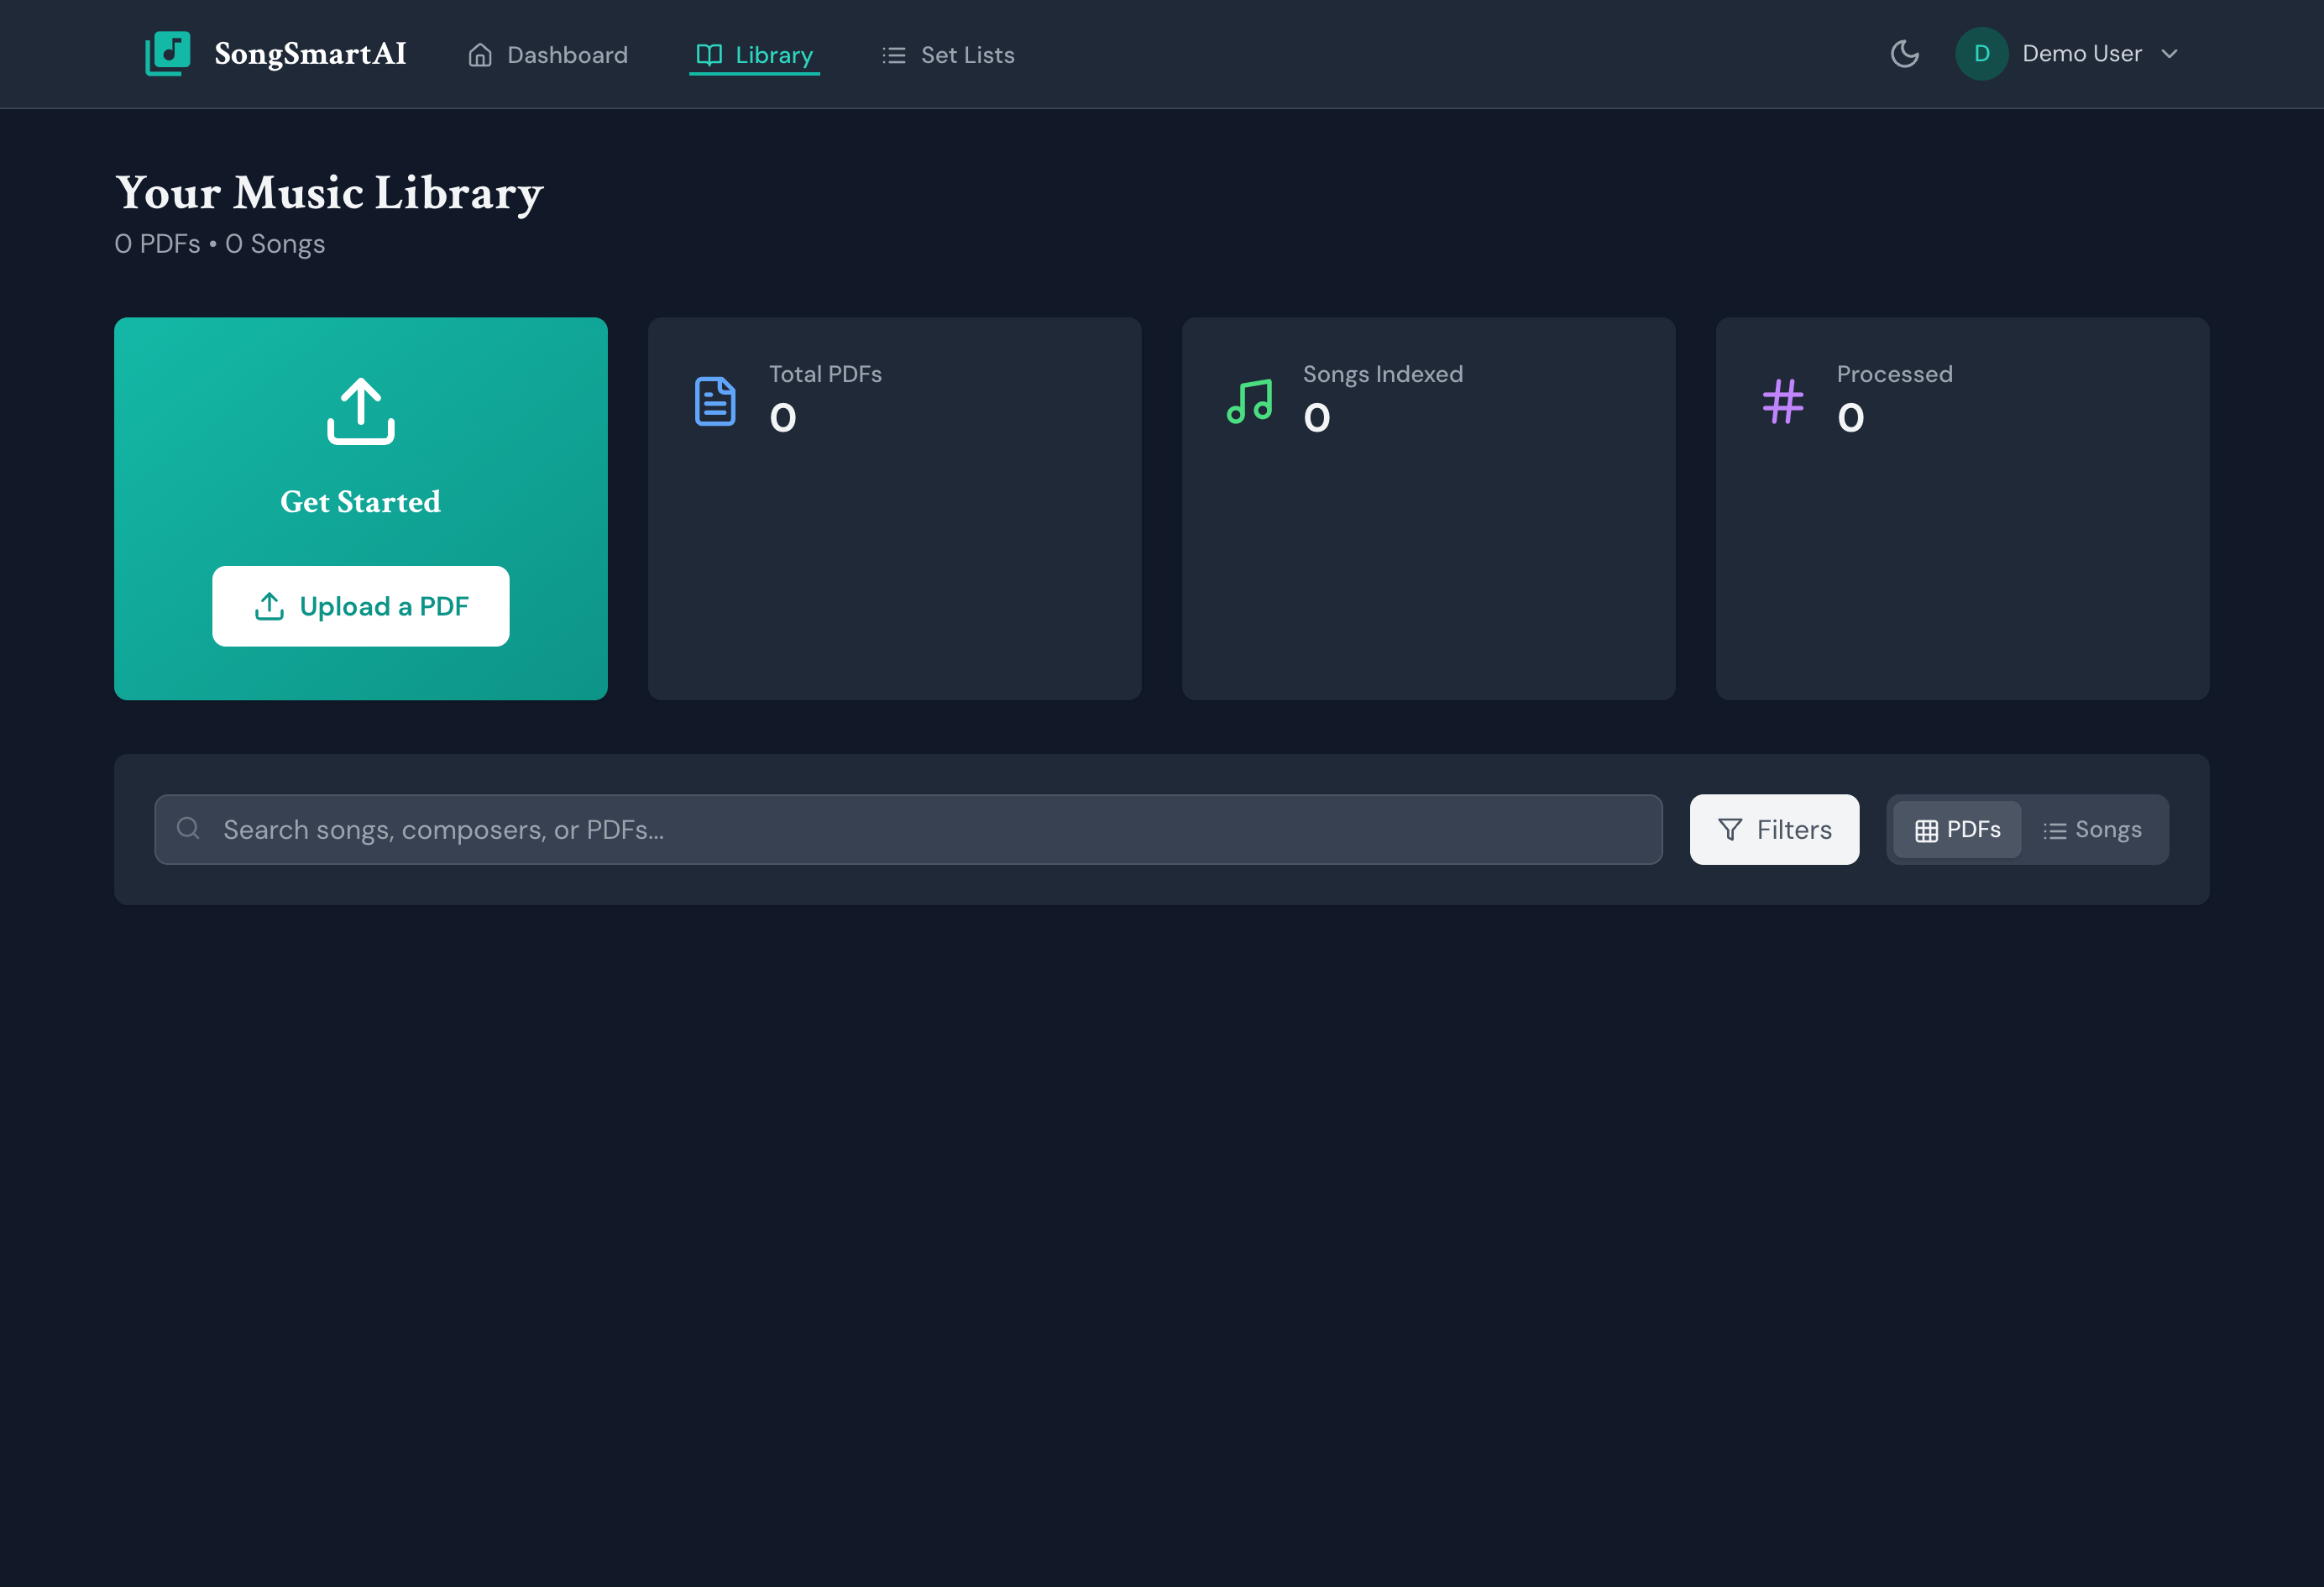Image resolution: width=2324 pixels, height=1587 pixels.
Task: Click the list icon beside Set Lists
Action: (892, 55)
